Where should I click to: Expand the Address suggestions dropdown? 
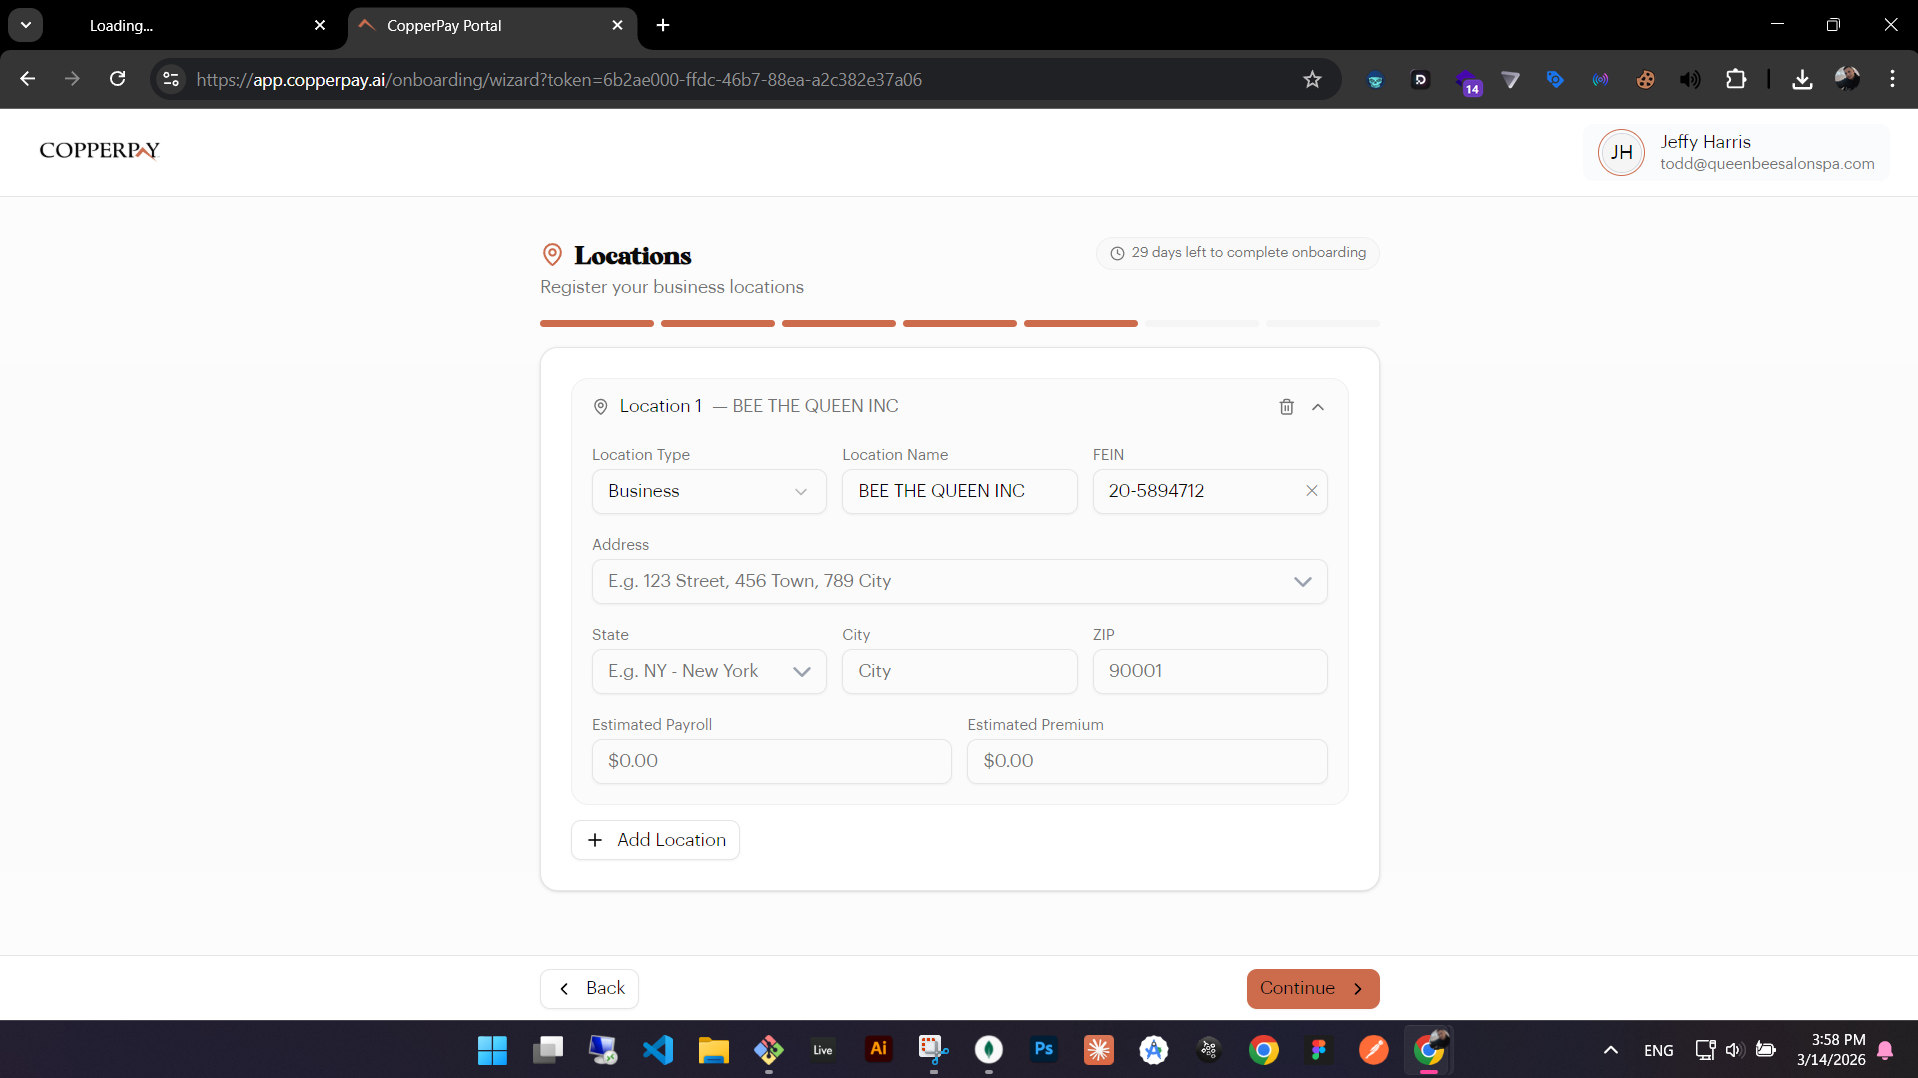(1302, 582)
